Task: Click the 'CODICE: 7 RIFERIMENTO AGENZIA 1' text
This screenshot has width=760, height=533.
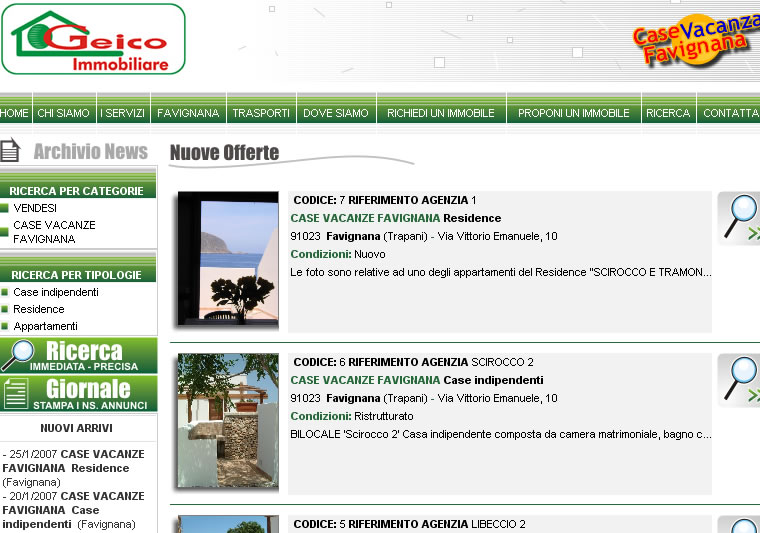Action: [385, 200]
